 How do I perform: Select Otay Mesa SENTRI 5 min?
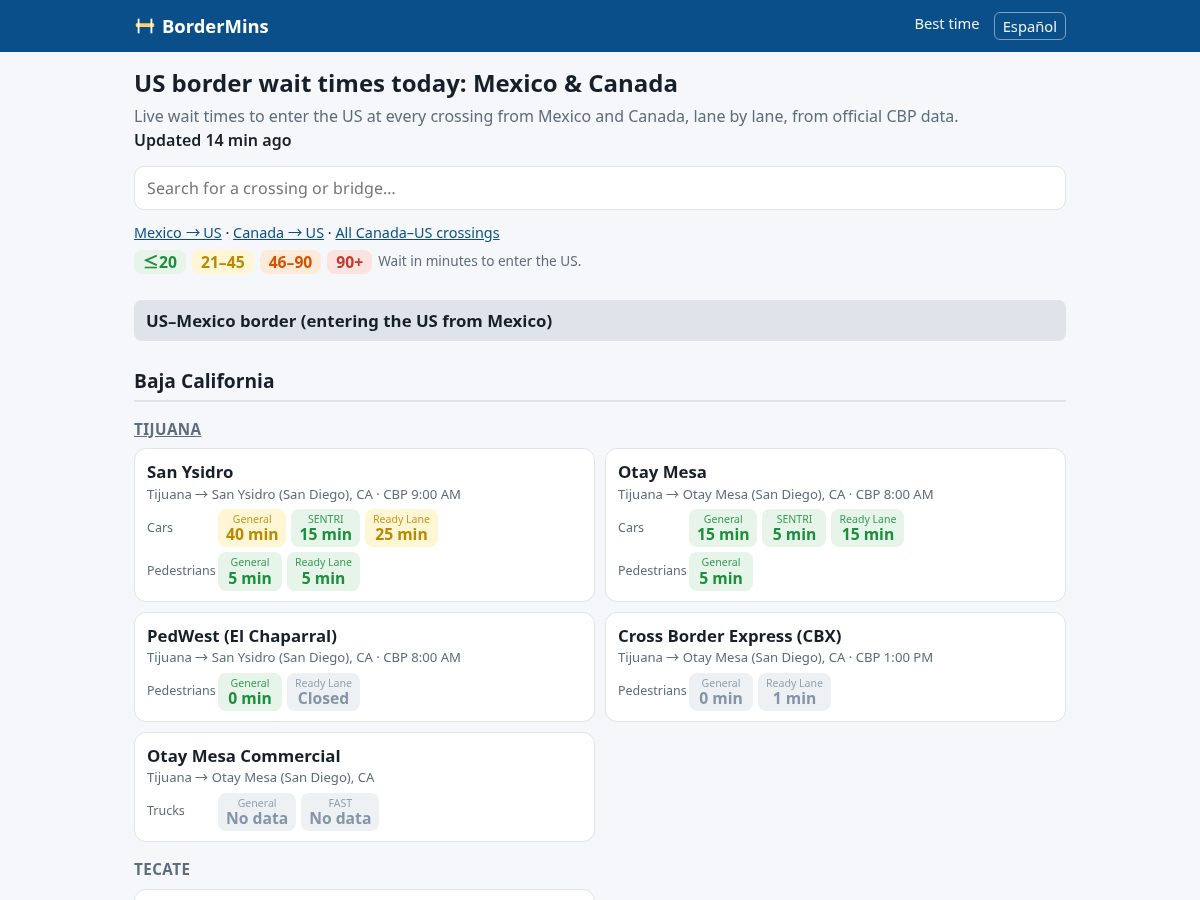point(794,528)
